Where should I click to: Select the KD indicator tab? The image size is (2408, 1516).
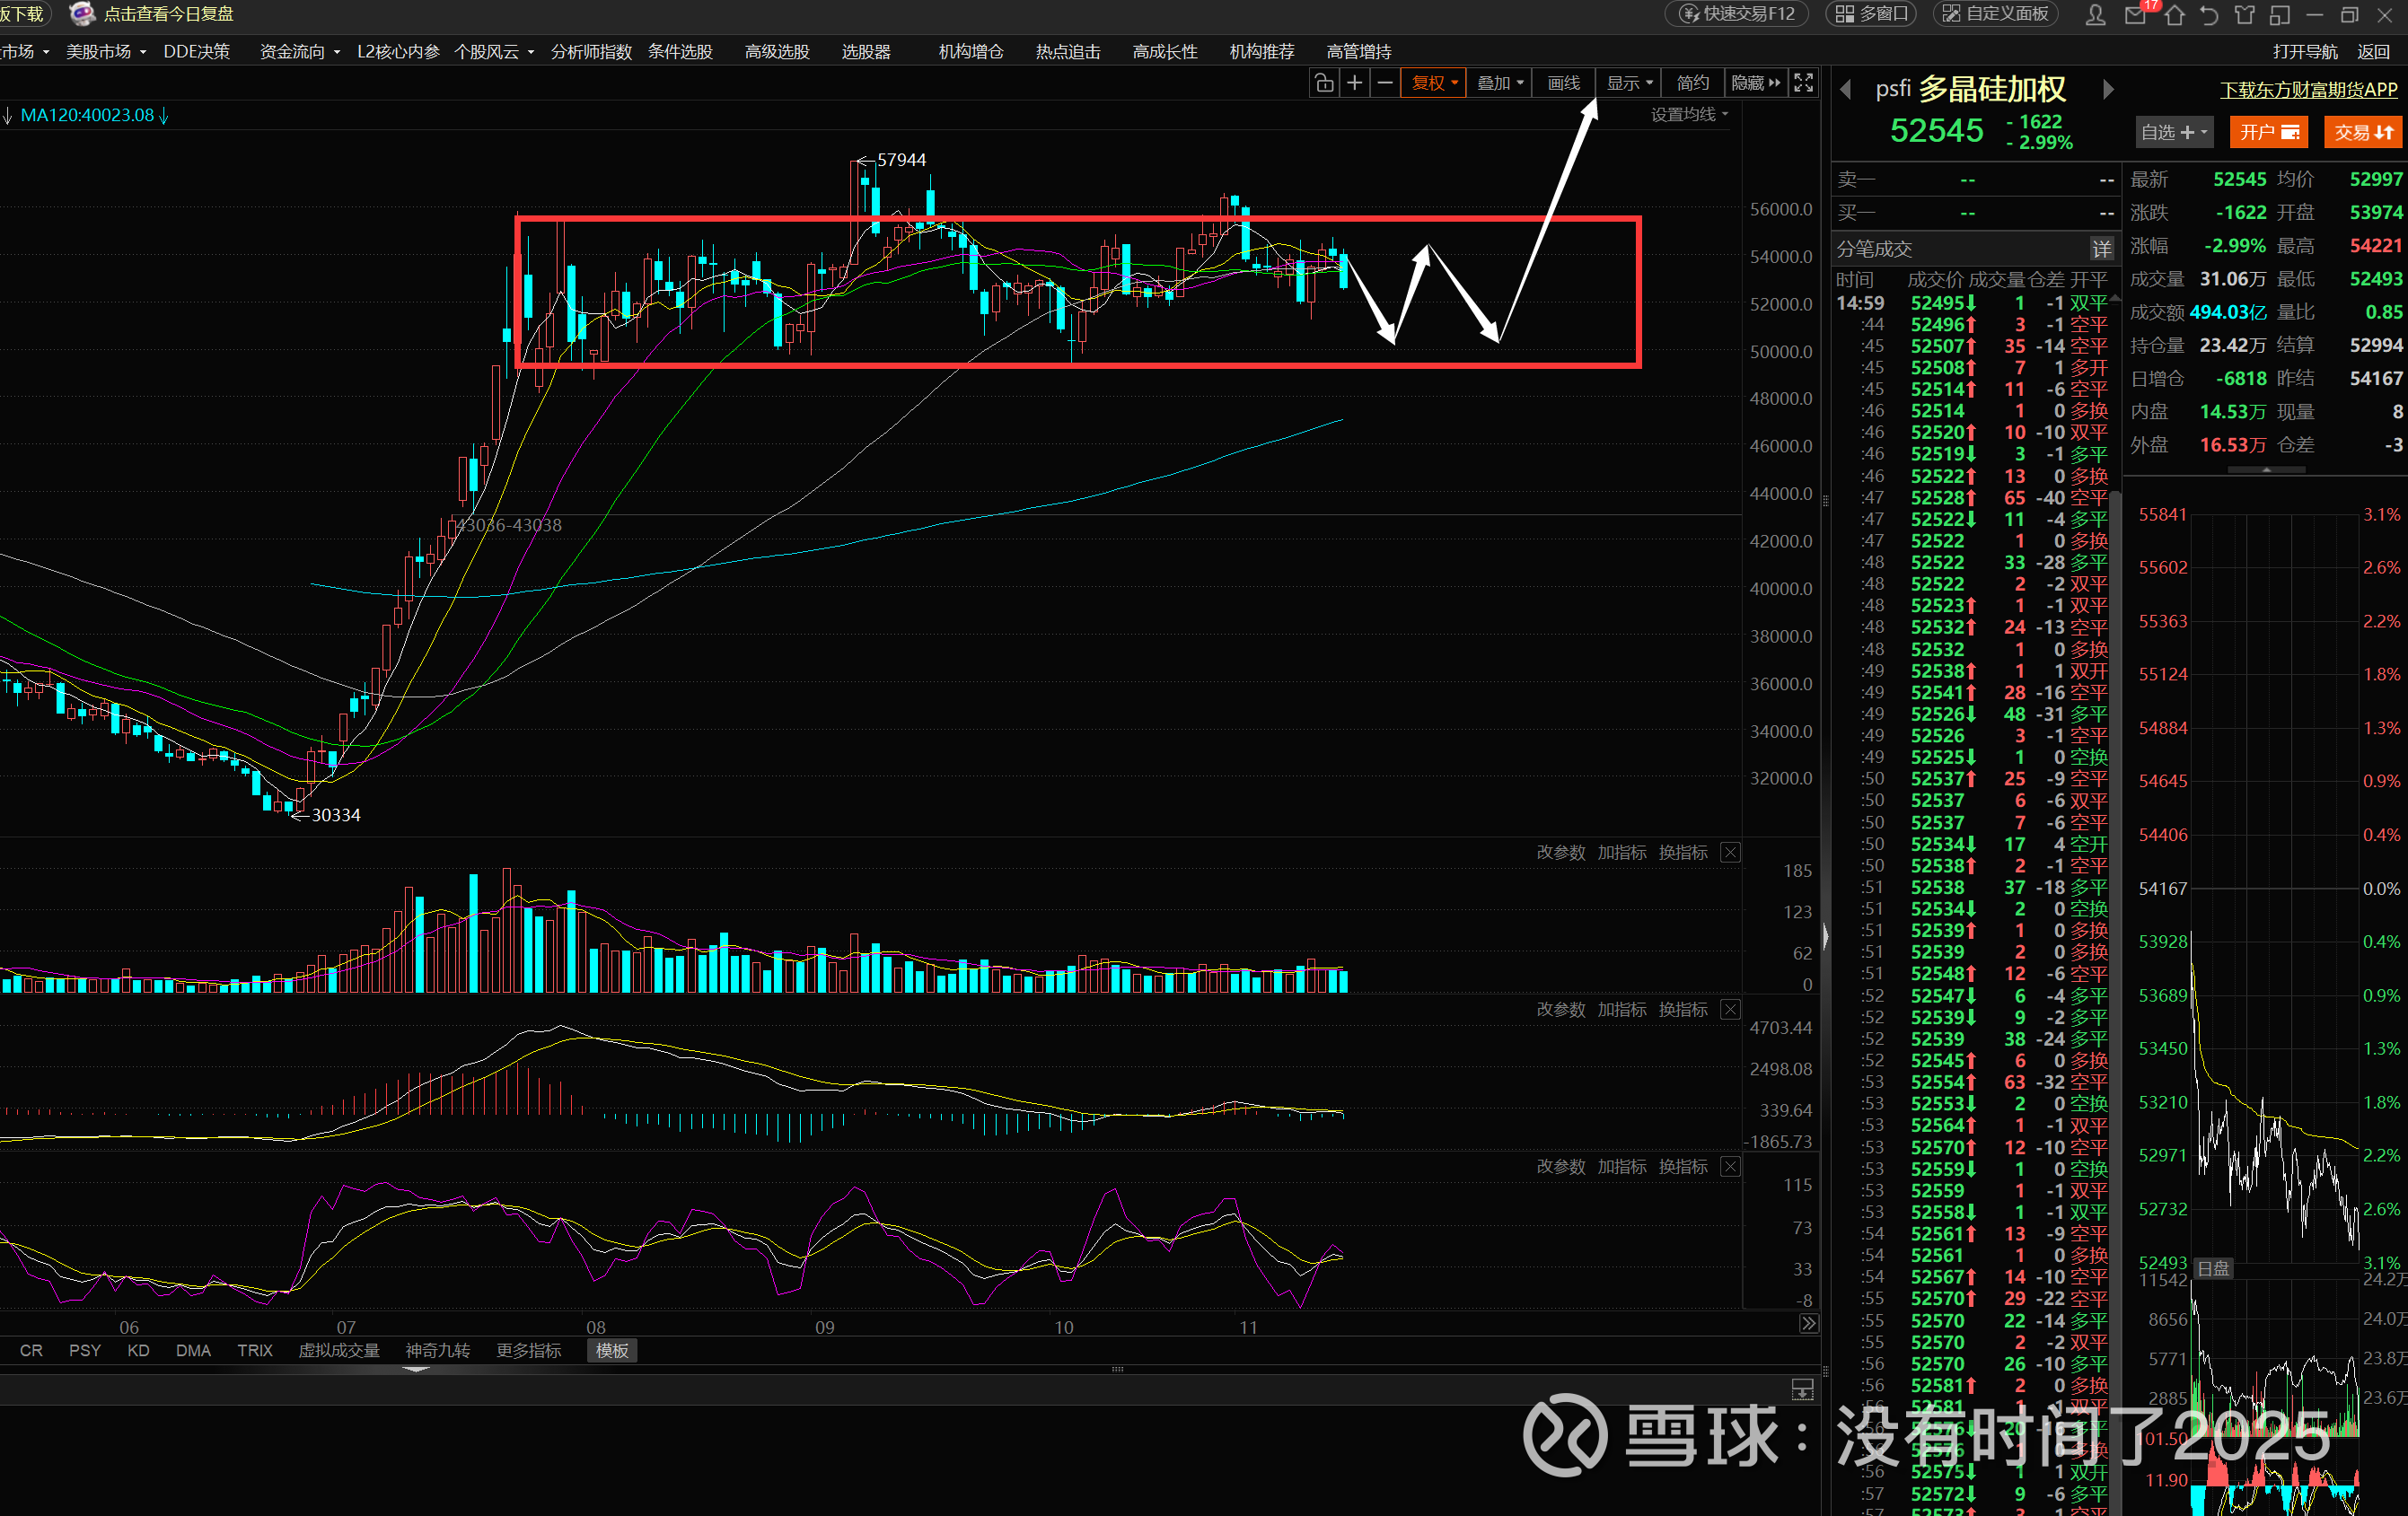click(138, 1350)
